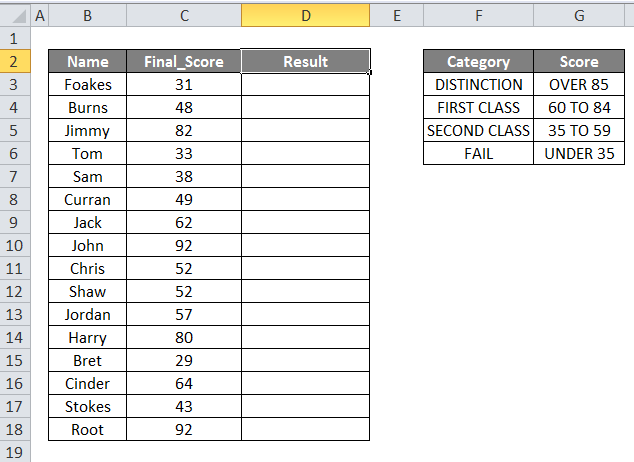
Task: Click the Result header cell
Action: 305,62
